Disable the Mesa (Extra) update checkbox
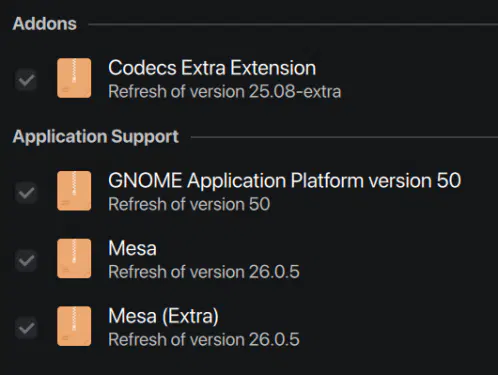 26,328
